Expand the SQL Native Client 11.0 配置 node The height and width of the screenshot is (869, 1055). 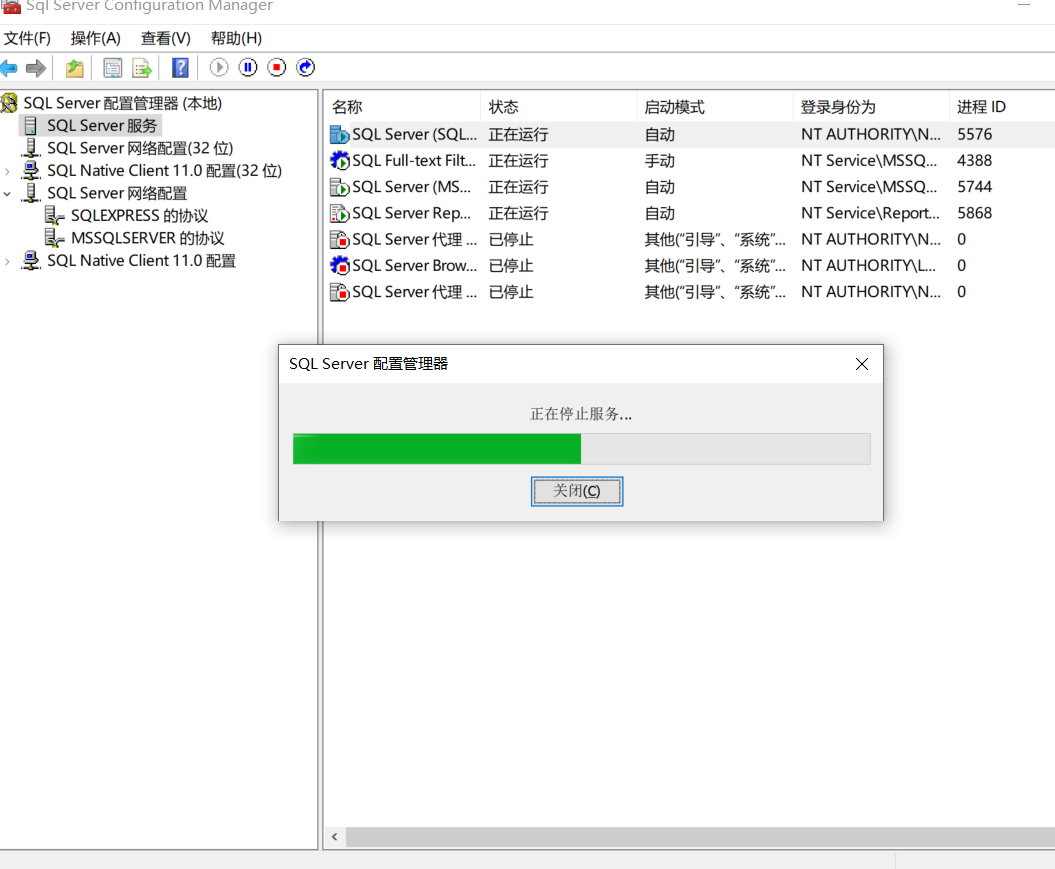pos(7,260)
